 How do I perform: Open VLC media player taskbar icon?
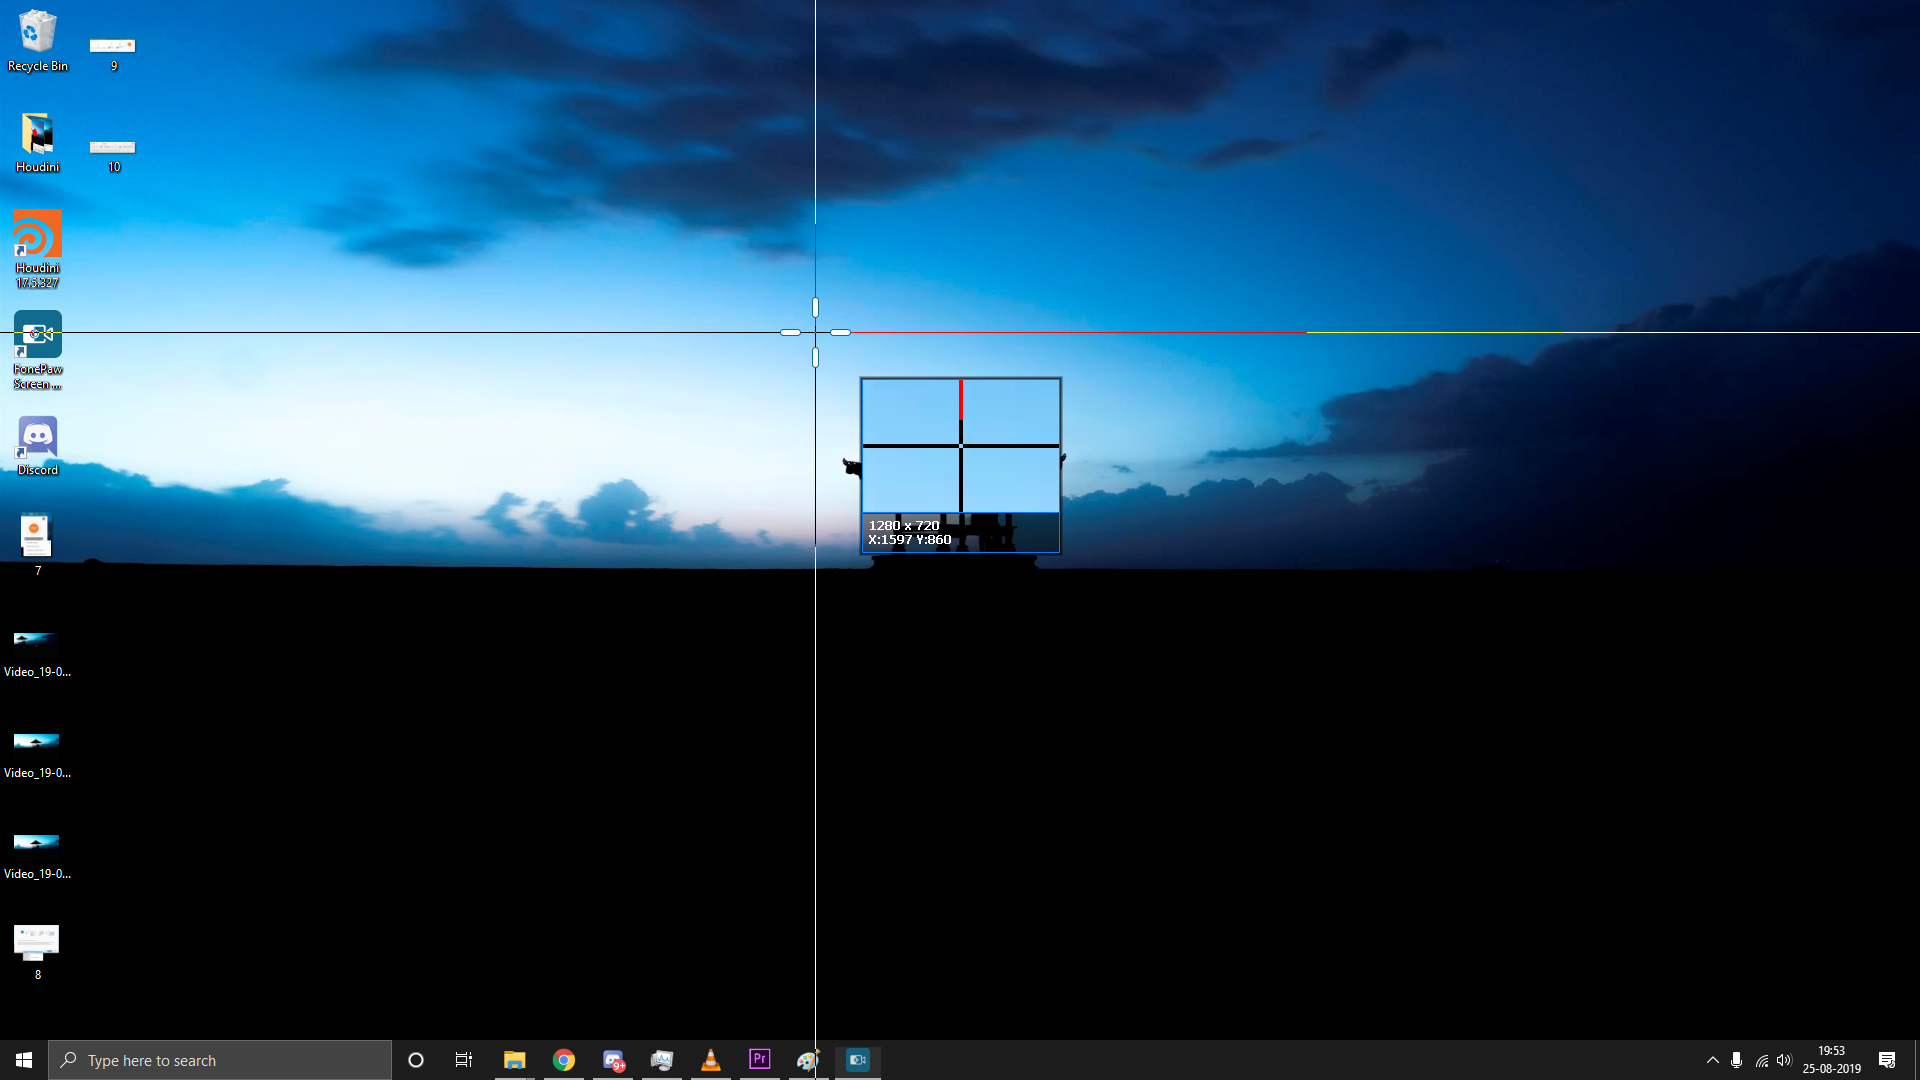[x=711, y=1059]
